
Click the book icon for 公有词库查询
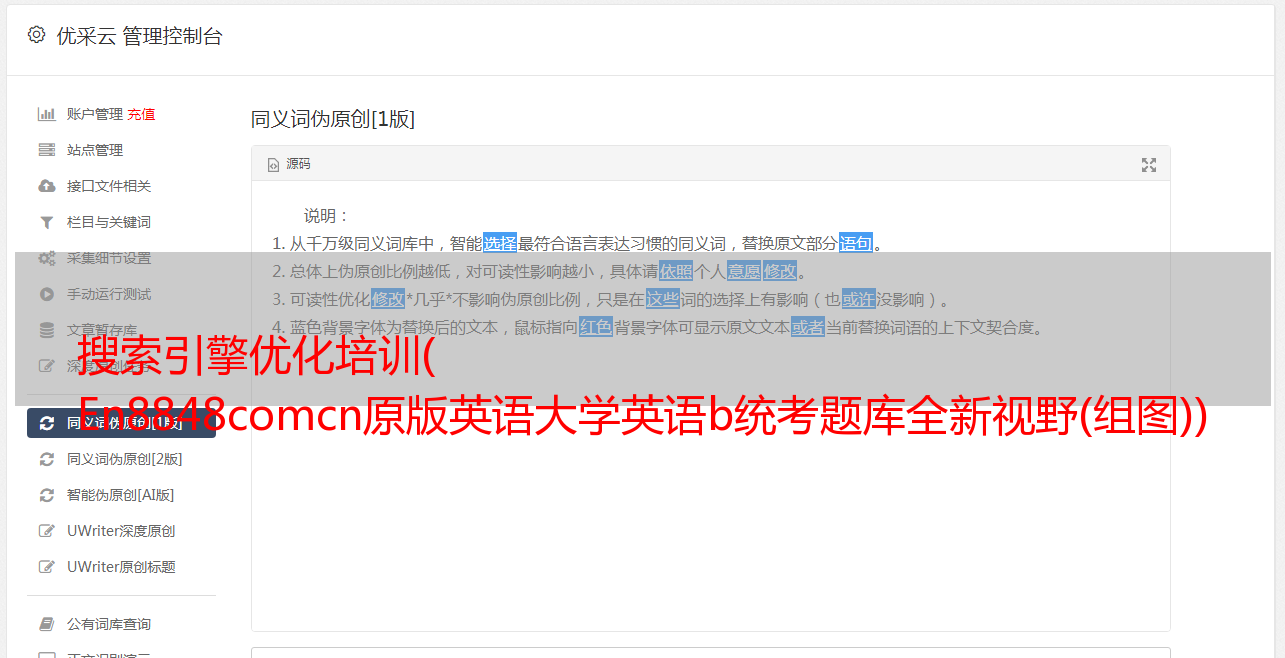(46, 624)
